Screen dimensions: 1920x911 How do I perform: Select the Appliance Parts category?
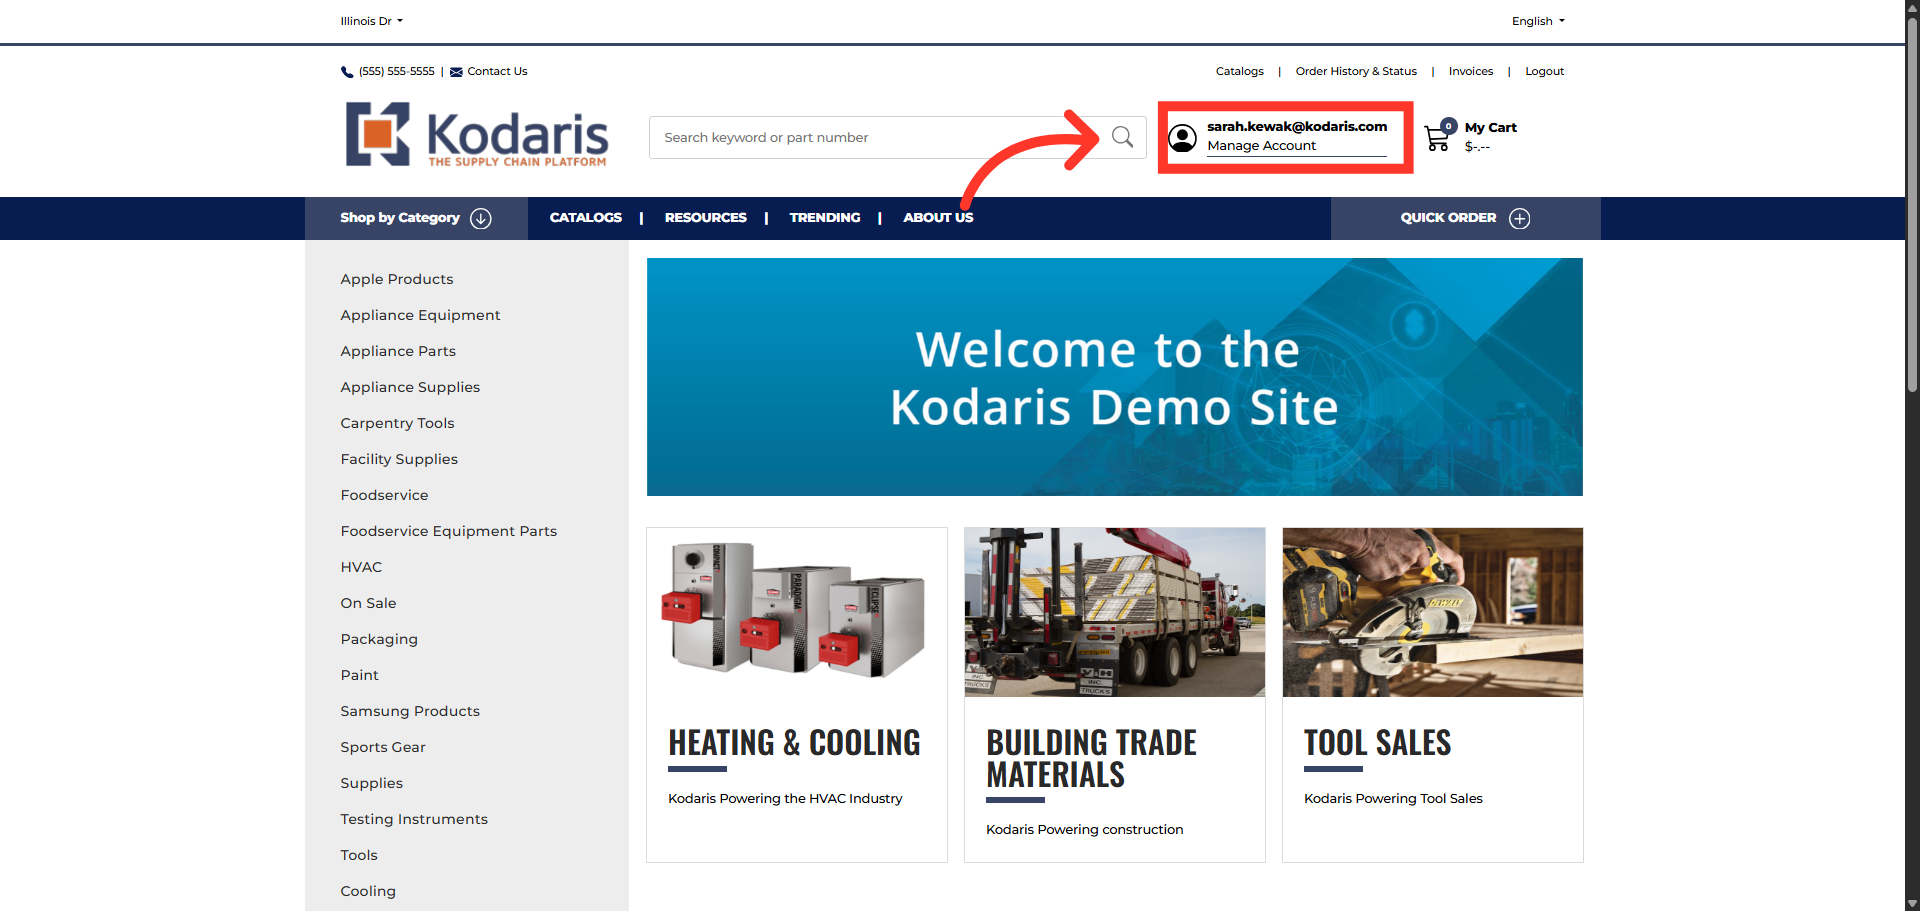click(398, 351)
